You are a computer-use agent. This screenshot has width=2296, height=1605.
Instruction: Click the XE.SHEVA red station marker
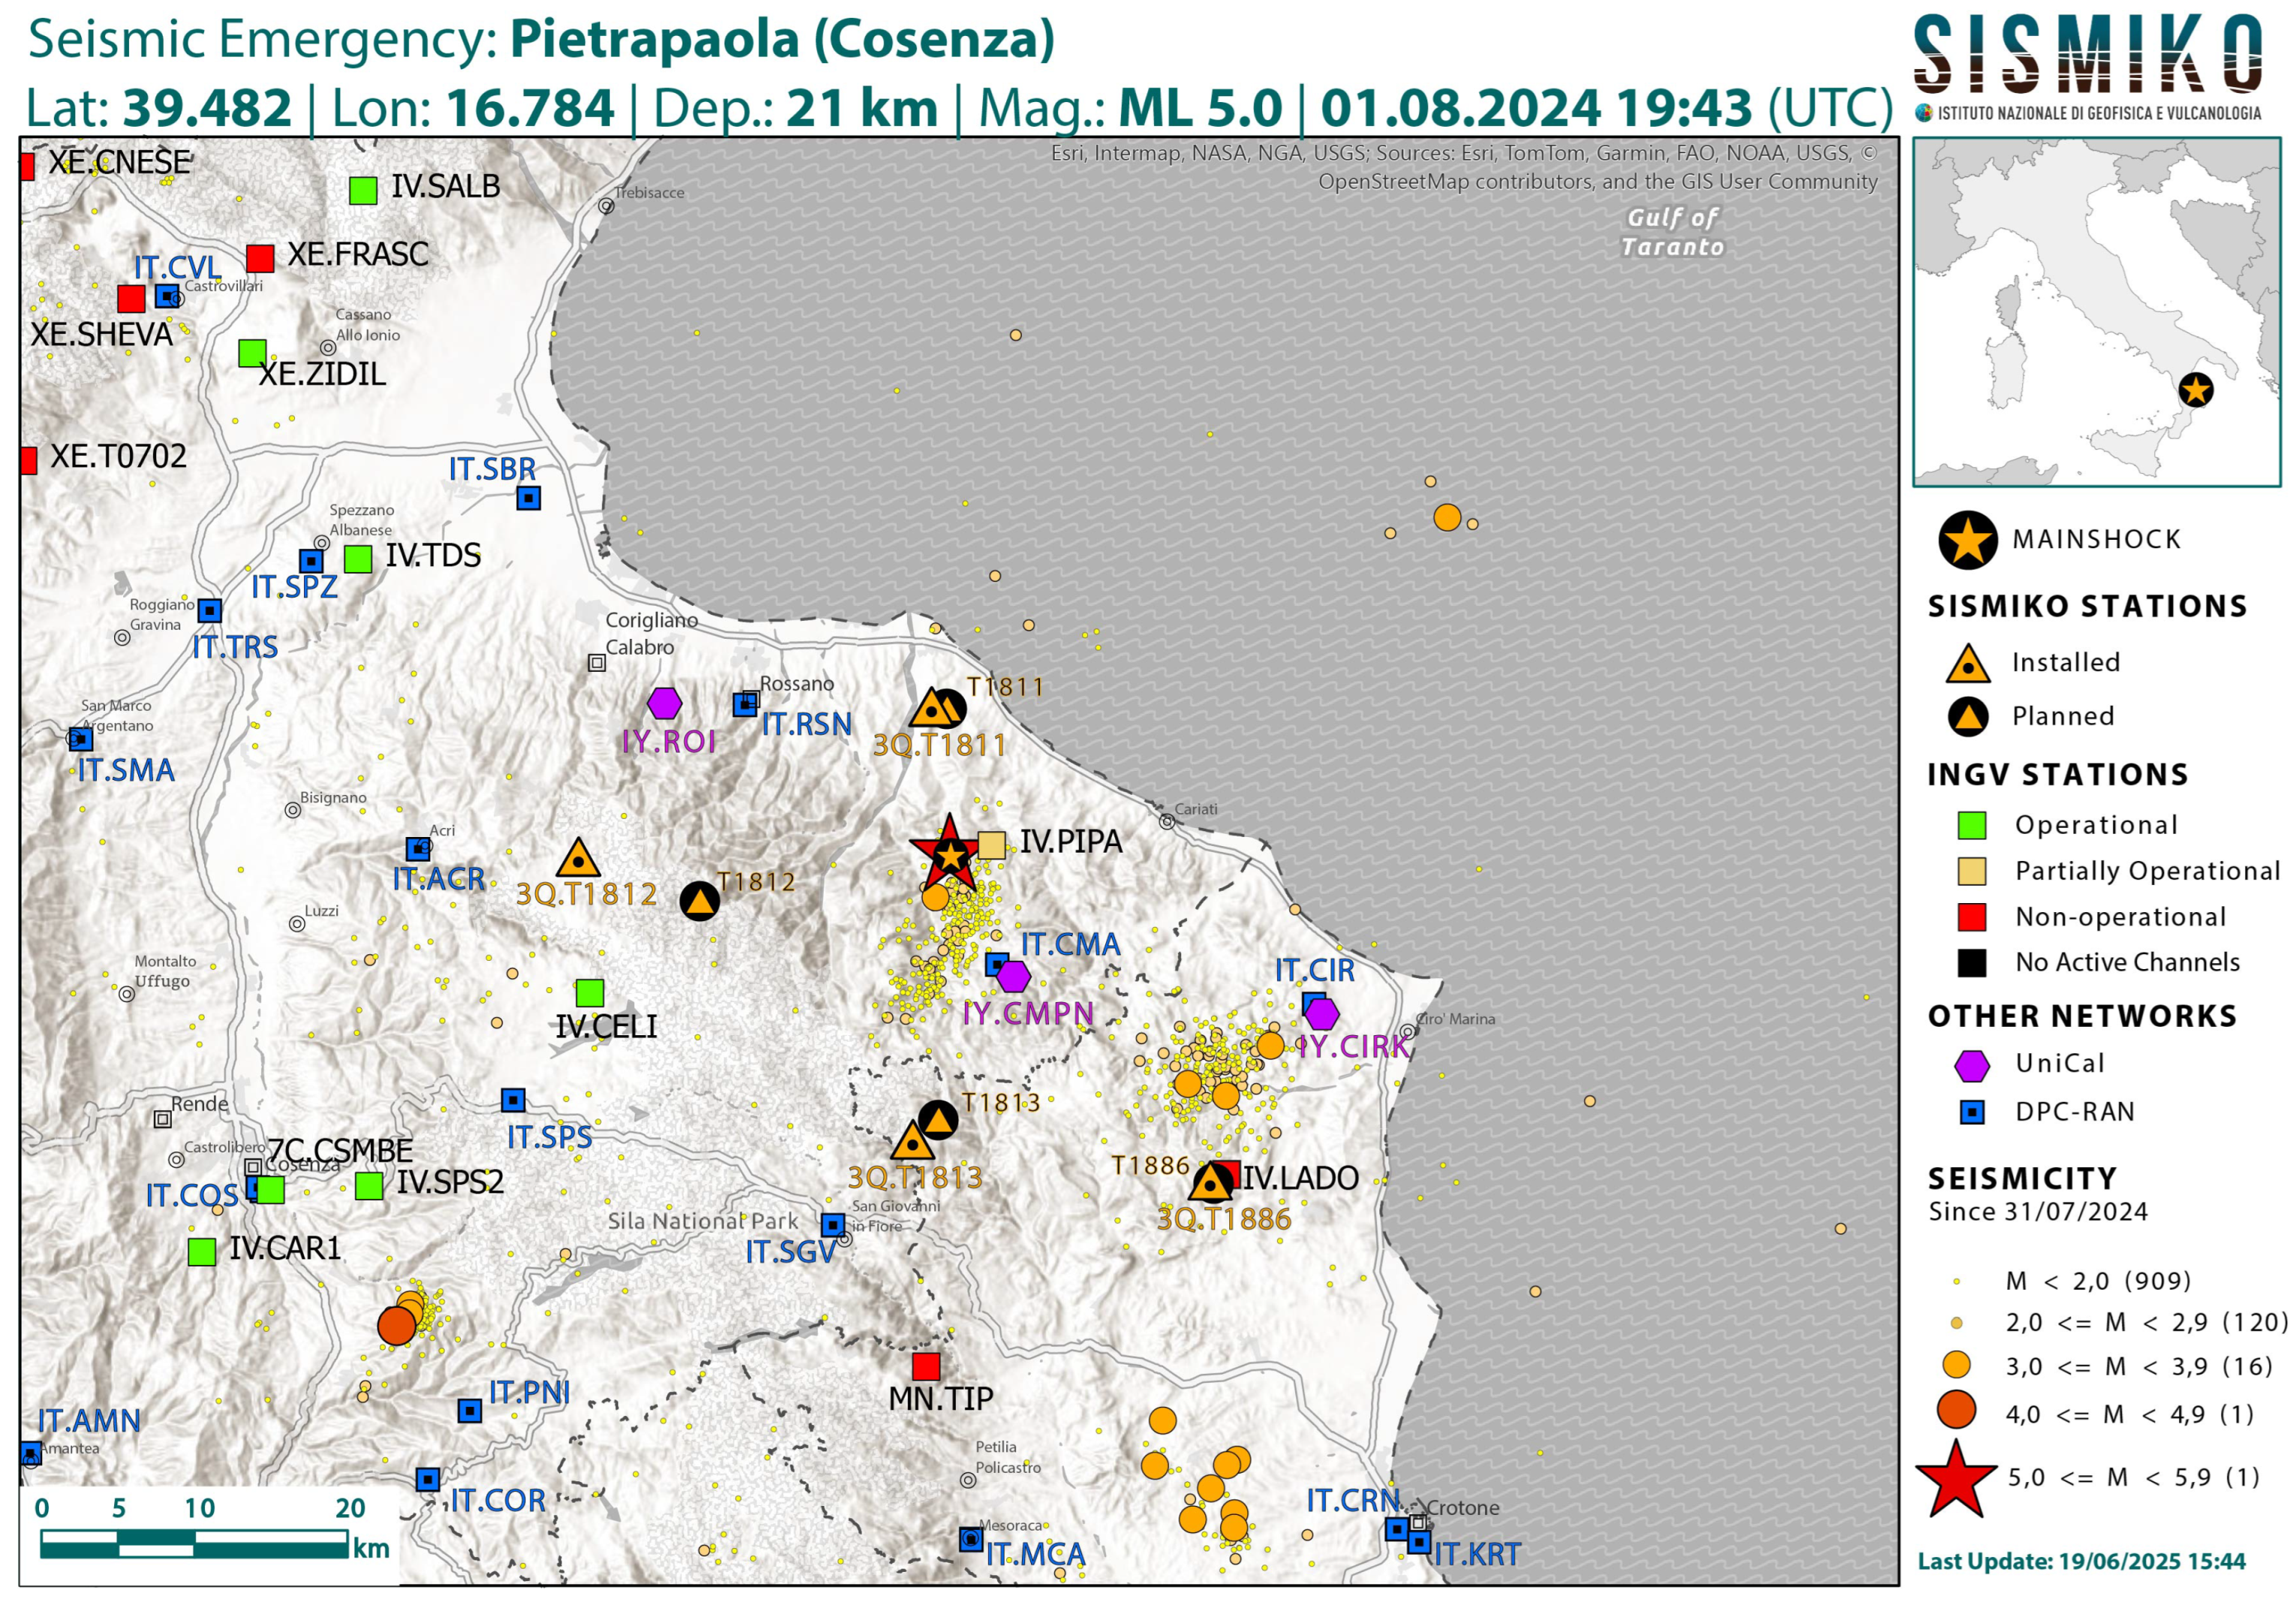[x=131, y=298]
